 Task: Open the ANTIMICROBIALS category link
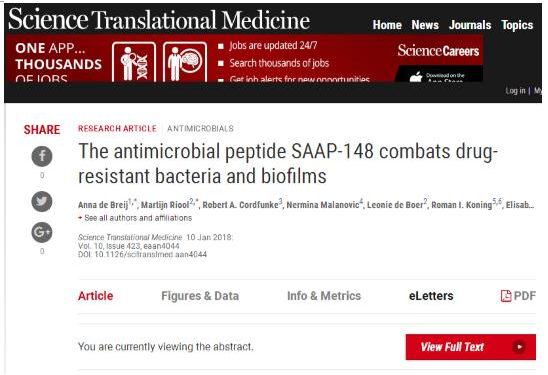(200, 129)
